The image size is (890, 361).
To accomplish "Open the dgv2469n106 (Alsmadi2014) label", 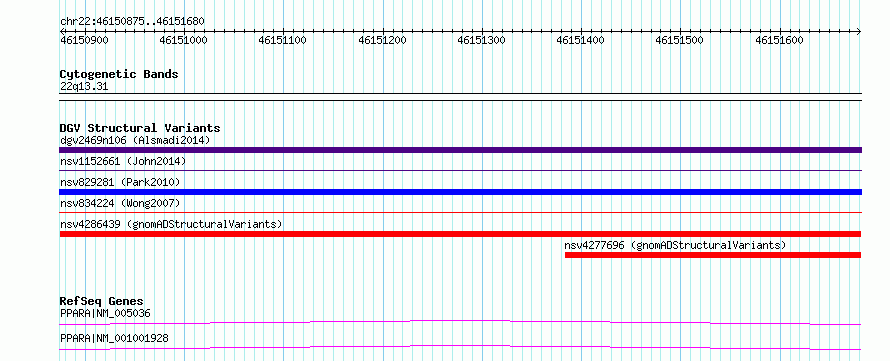I will (x=135, y=140).
